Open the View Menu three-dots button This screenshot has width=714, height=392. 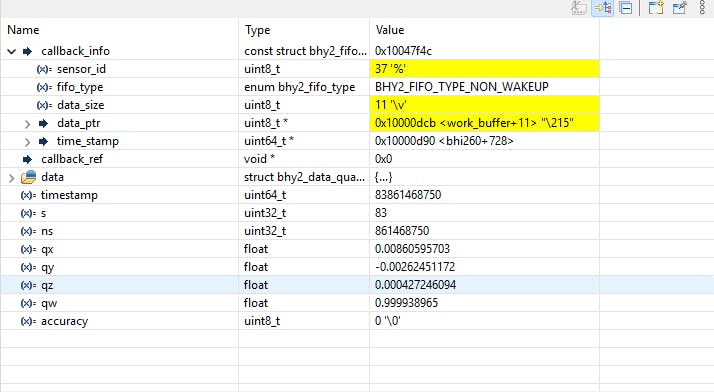702,8
